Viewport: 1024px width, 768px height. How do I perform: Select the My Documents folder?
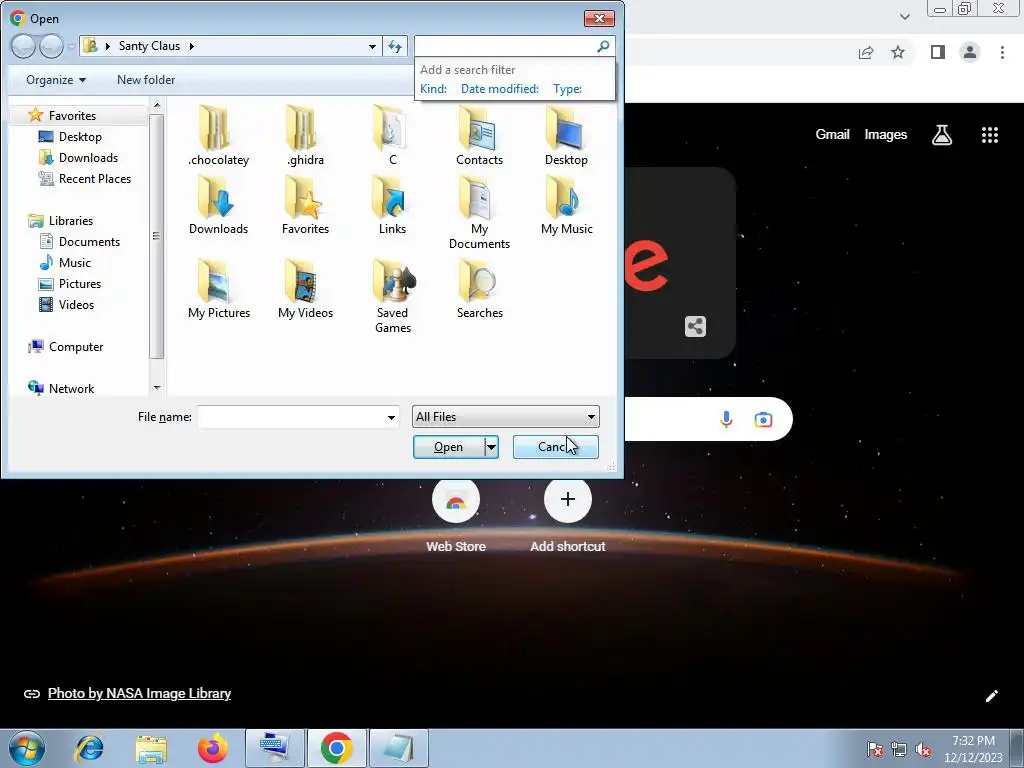pyautogui.click(x=479, y=212)
